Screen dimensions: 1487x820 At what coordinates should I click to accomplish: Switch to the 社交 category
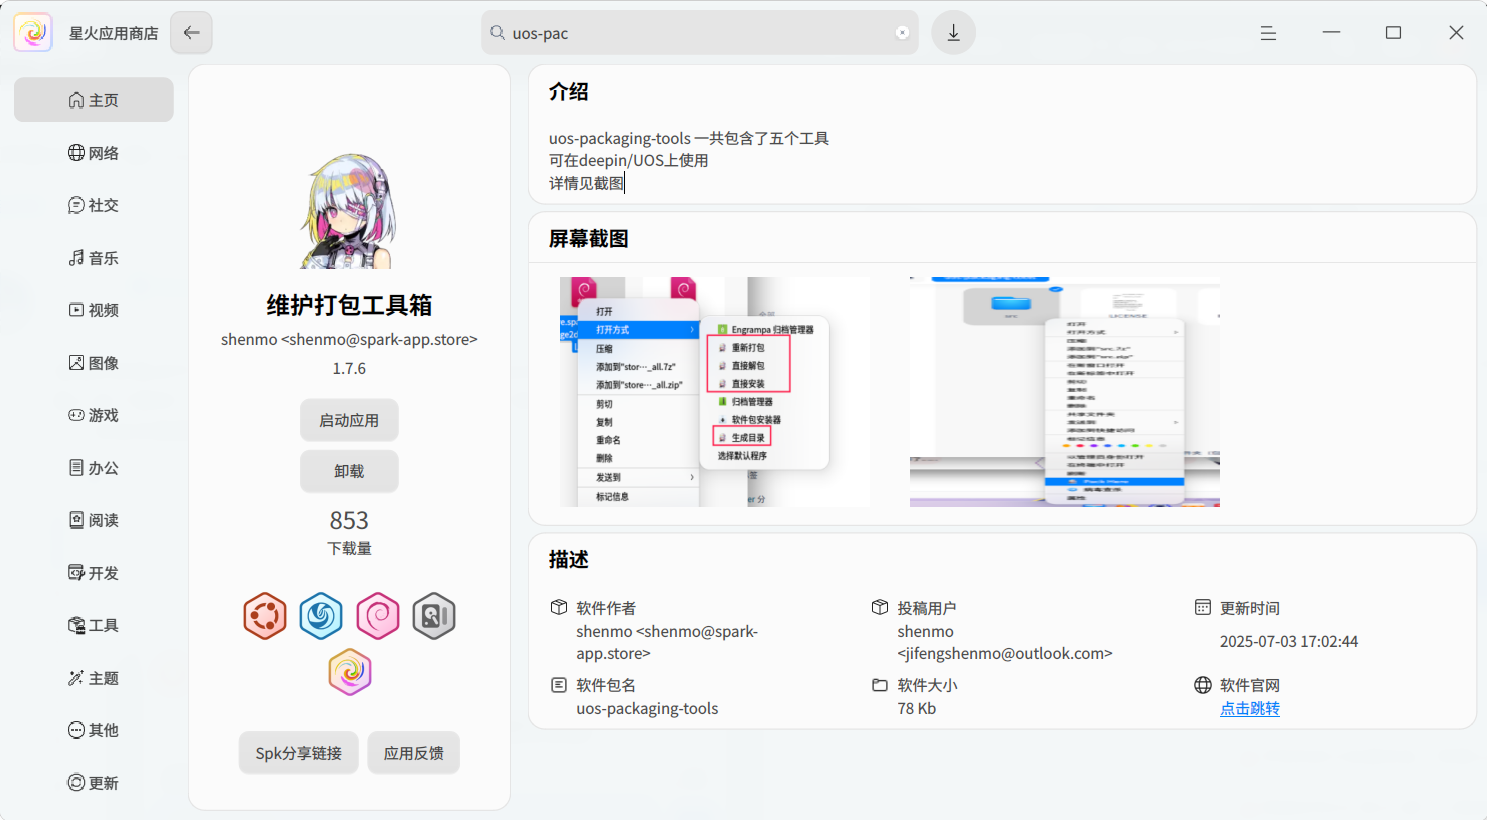coord(94,205)
